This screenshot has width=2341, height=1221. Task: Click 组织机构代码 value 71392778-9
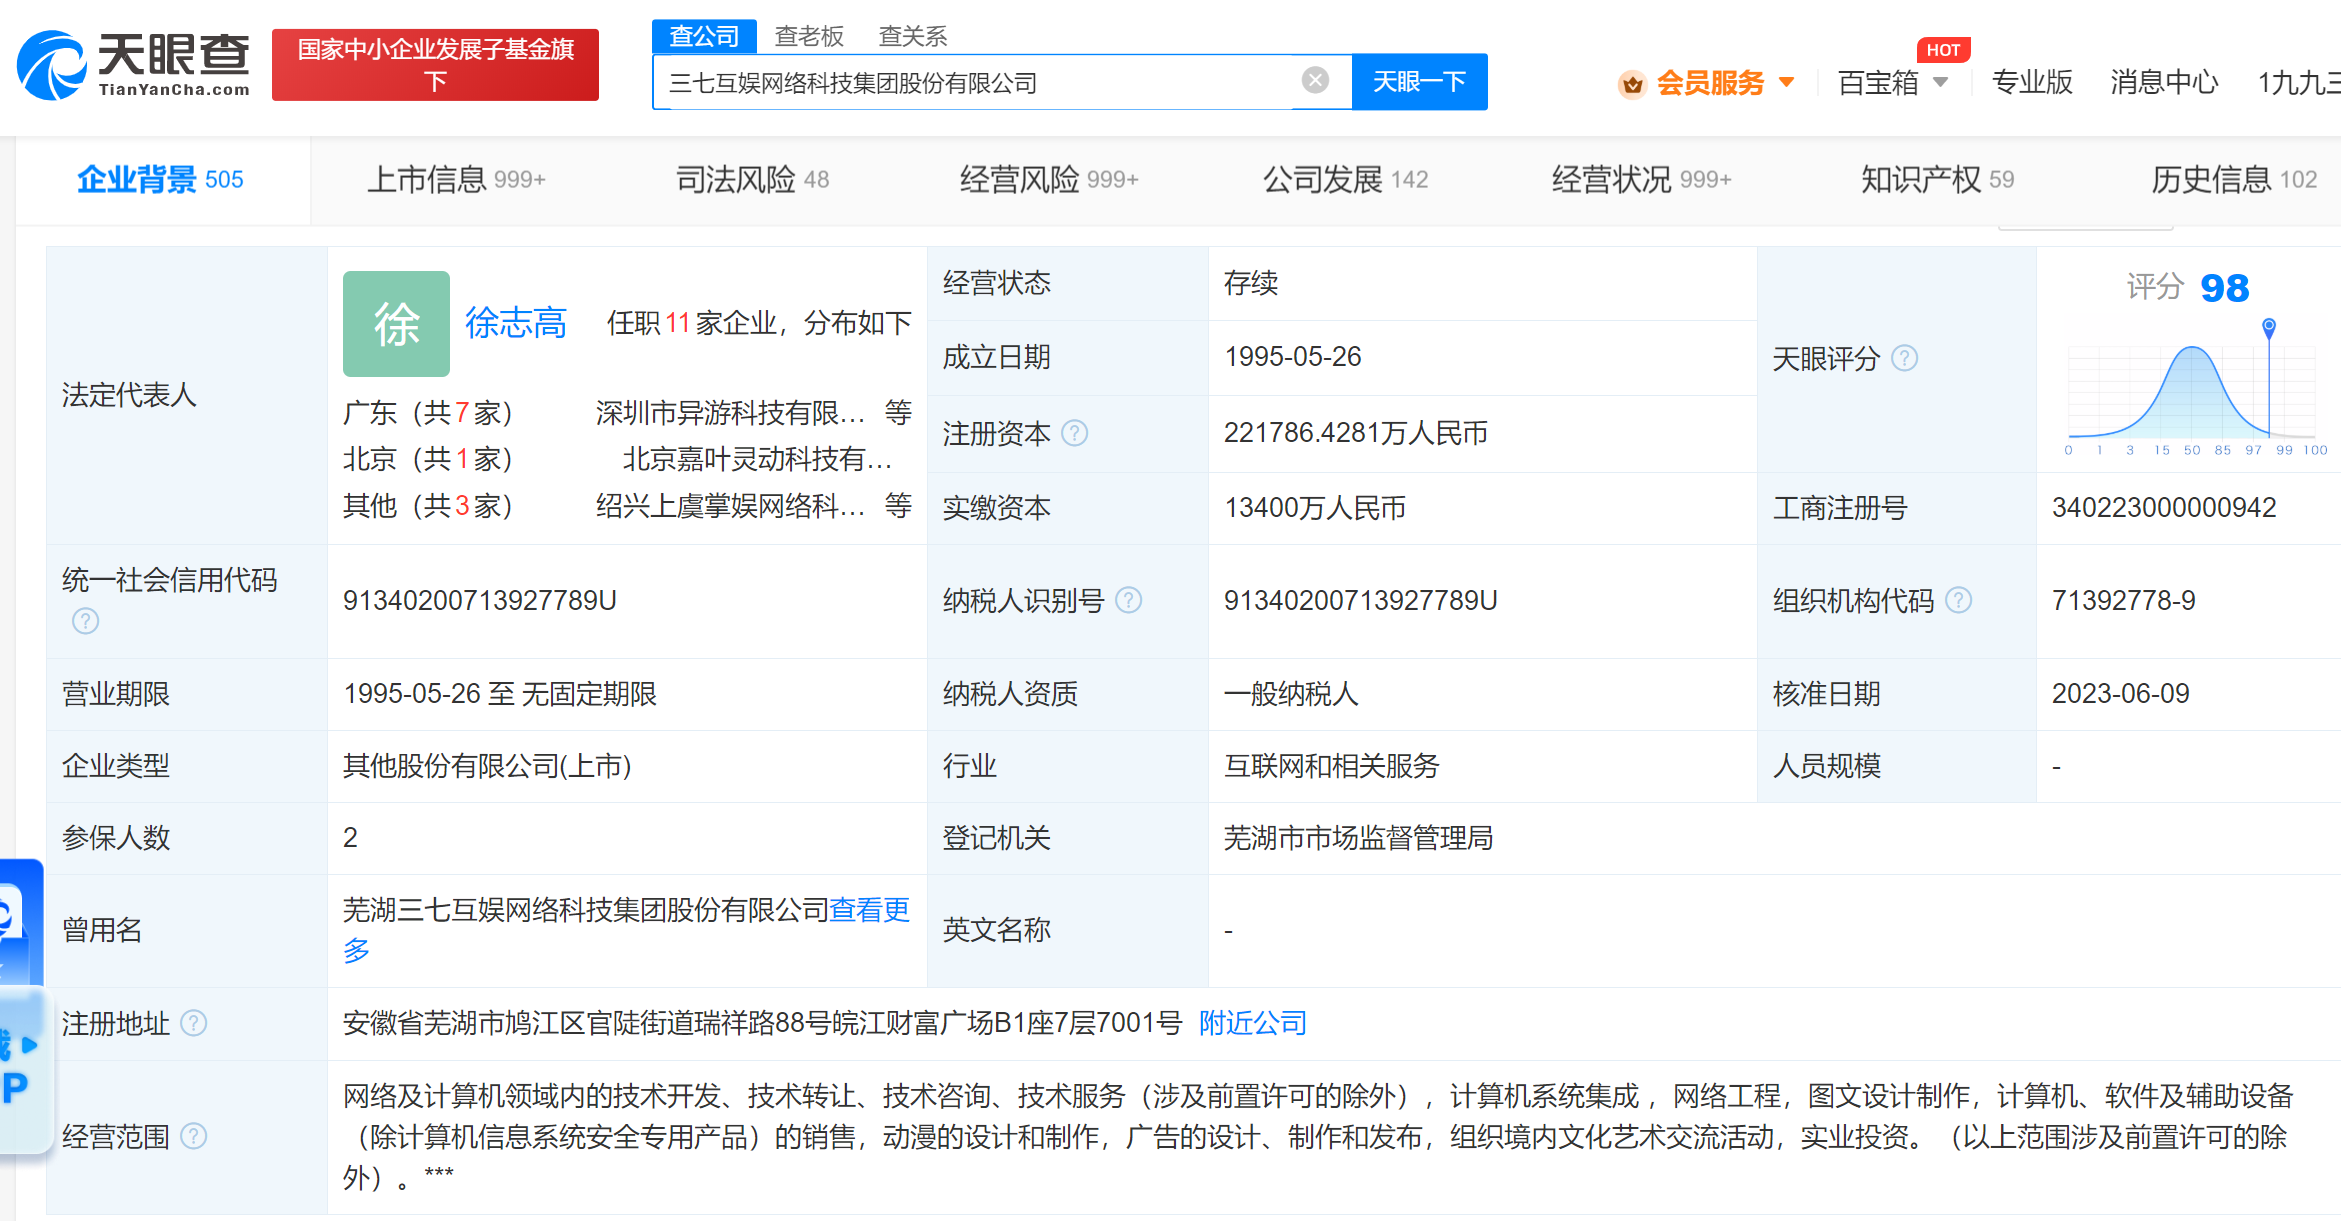(2123, 600)
